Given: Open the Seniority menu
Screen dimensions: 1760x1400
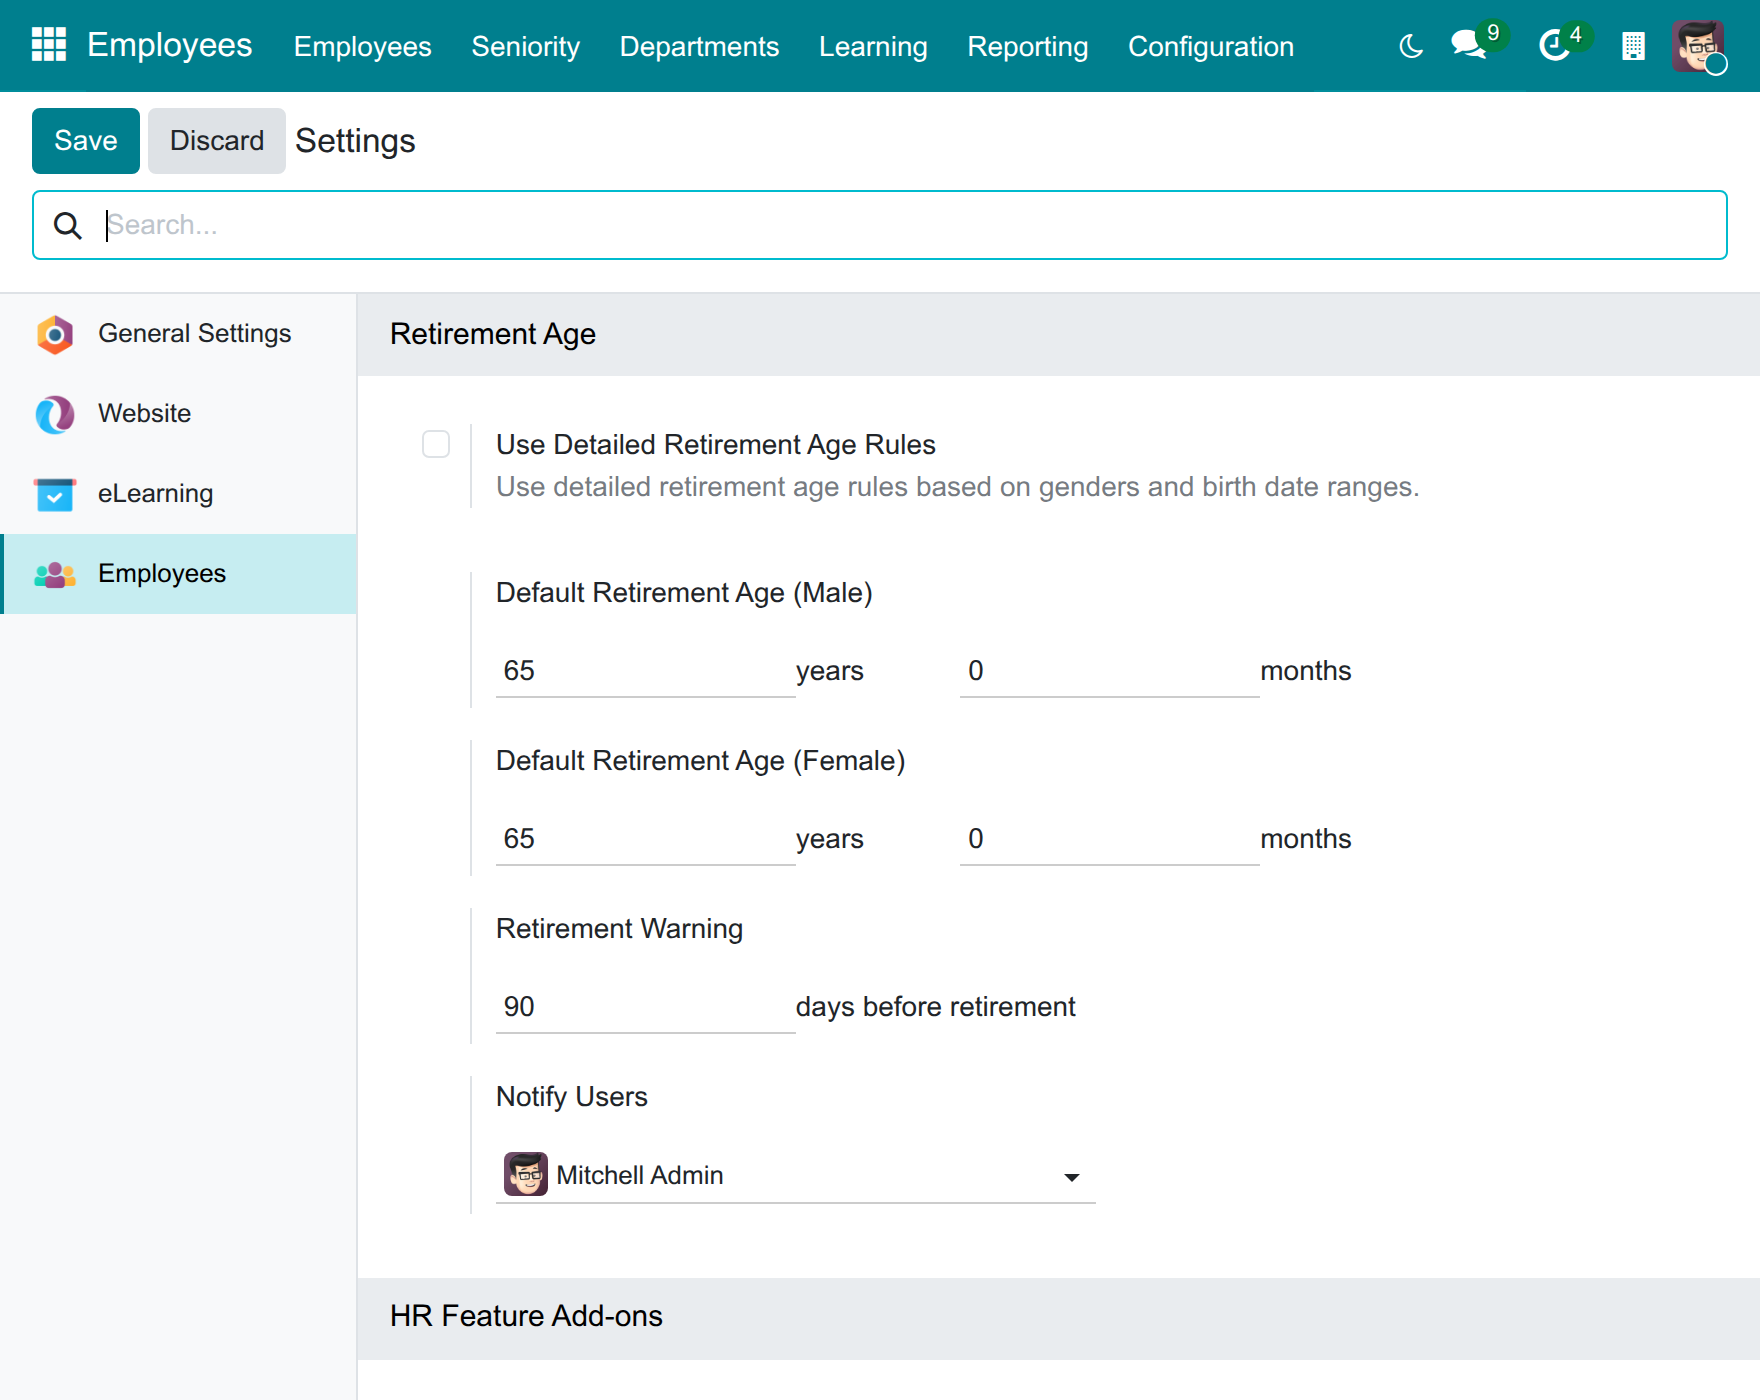Looking at the screenshot, I should (526, 46).
